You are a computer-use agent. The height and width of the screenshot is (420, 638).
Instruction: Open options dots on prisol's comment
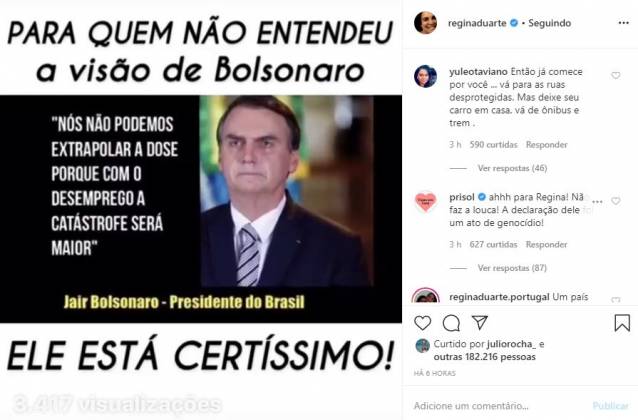pyautogui.click(x=597, y=201)
